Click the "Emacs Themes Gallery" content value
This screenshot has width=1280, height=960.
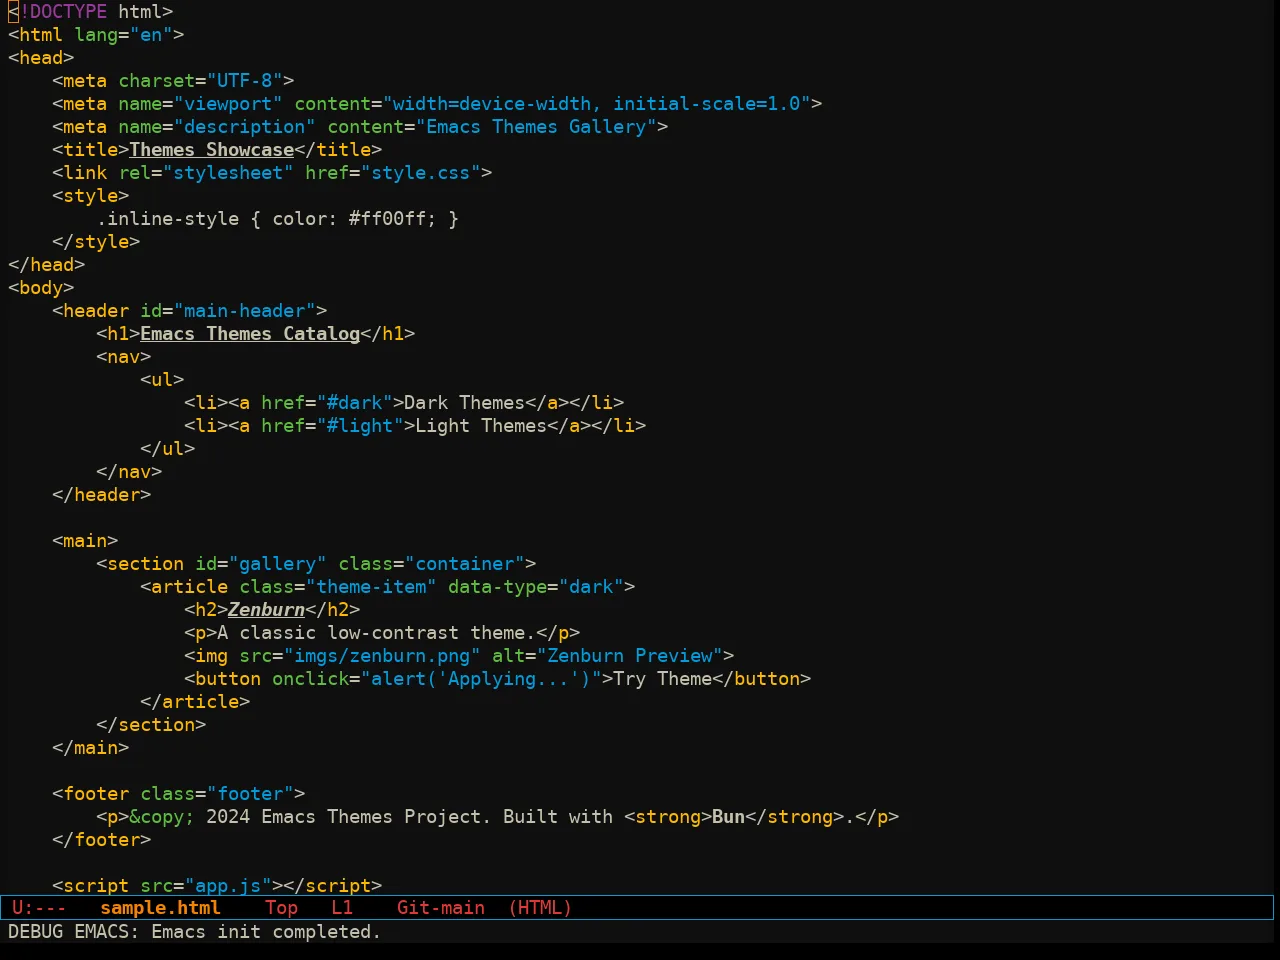(536, 127)
